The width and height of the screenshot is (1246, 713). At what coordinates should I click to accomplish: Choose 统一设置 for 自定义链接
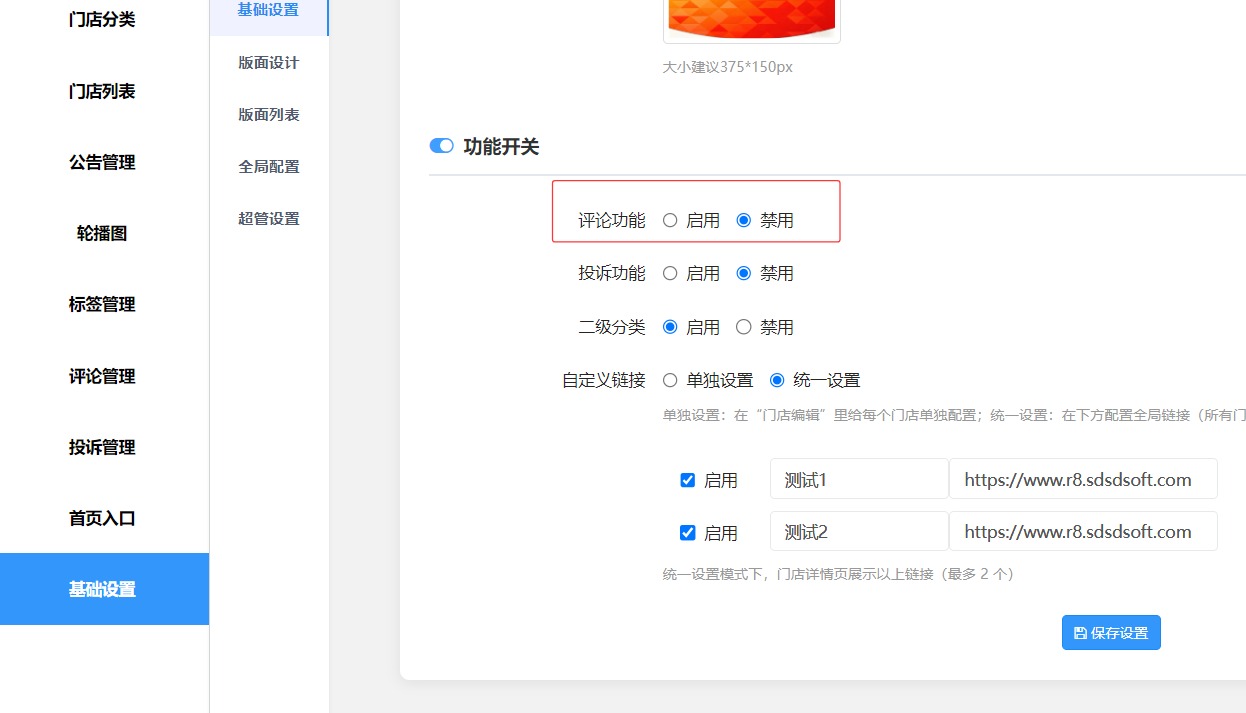click(x=777, y=380)
